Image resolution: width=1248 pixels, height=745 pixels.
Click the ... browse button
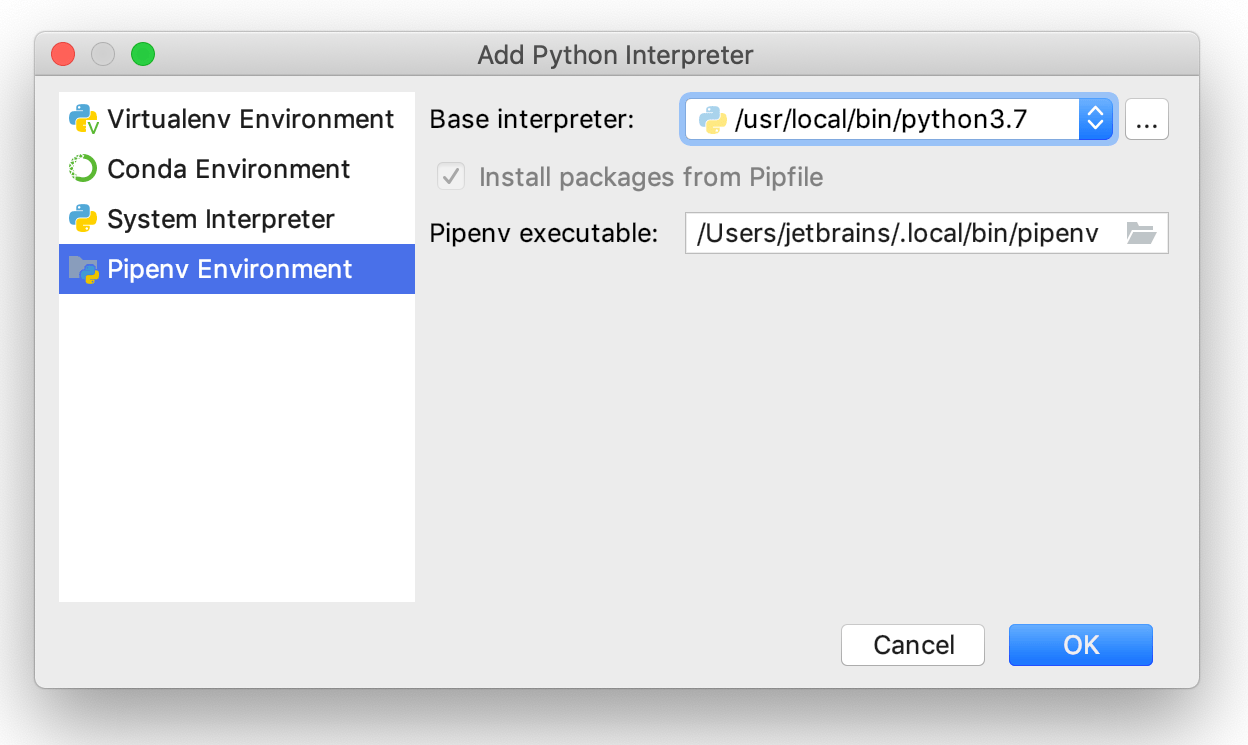1147,118
